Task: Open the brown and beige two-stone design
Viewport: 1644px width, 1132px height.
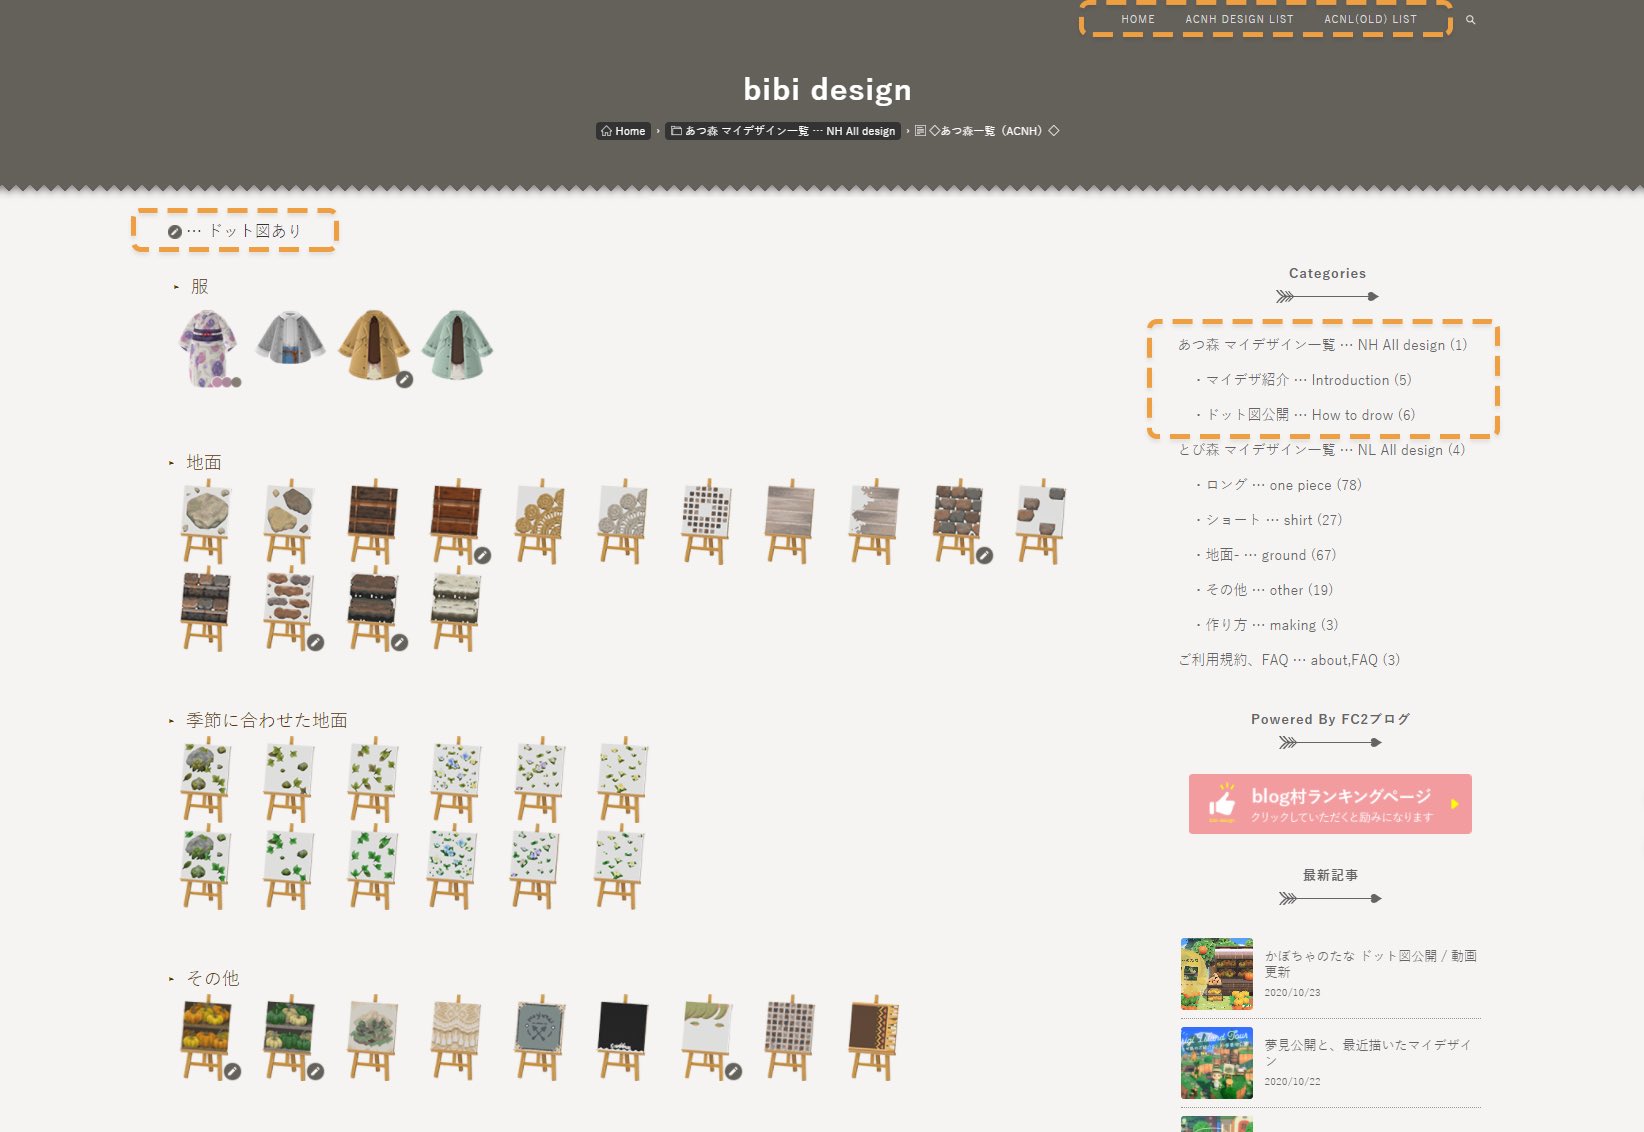Action: pos(289,521)
